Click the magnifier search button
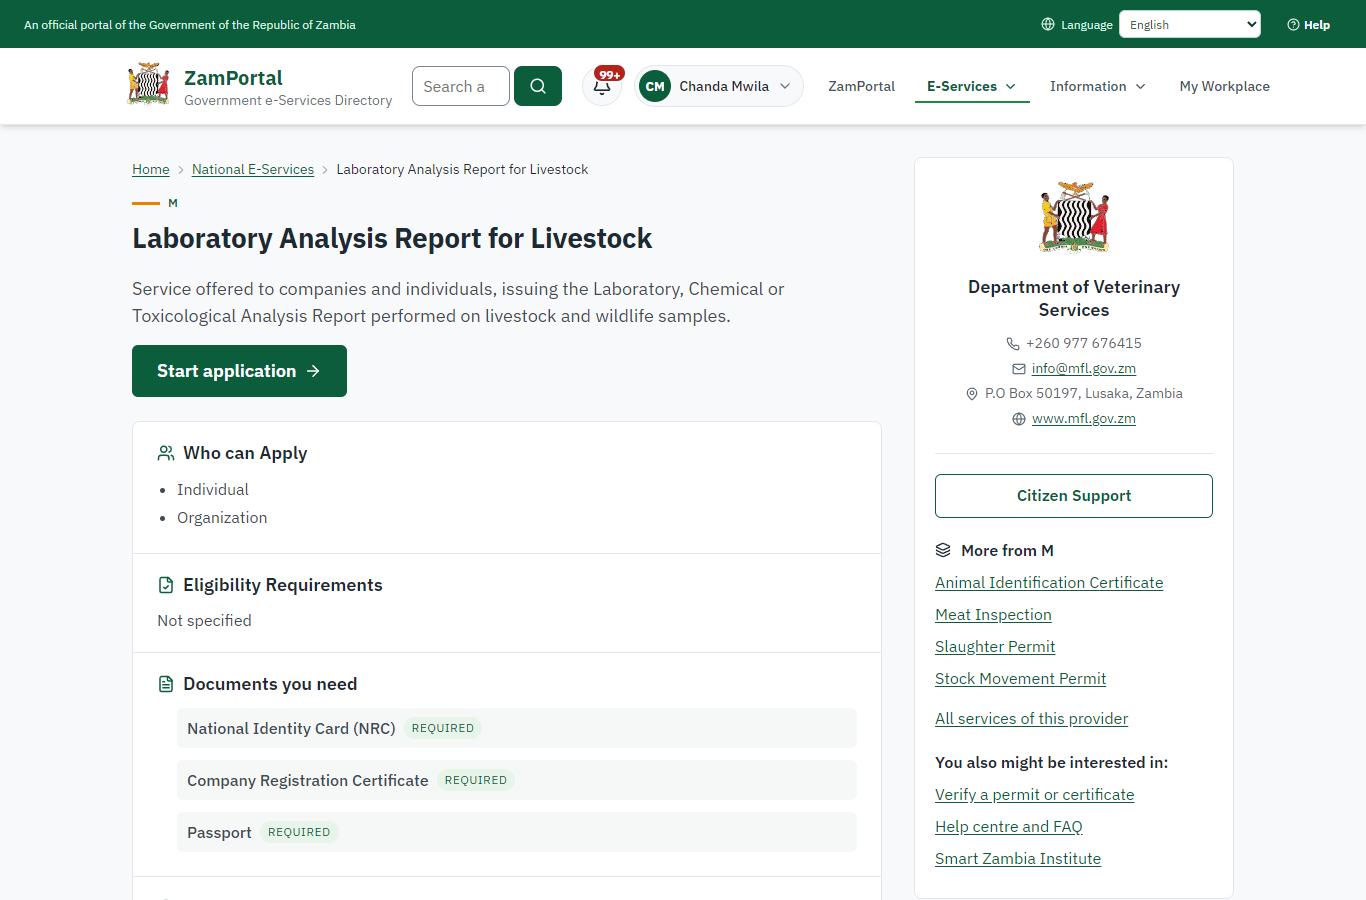Viewport: 1366px width, 900px height. coord(538,86)
